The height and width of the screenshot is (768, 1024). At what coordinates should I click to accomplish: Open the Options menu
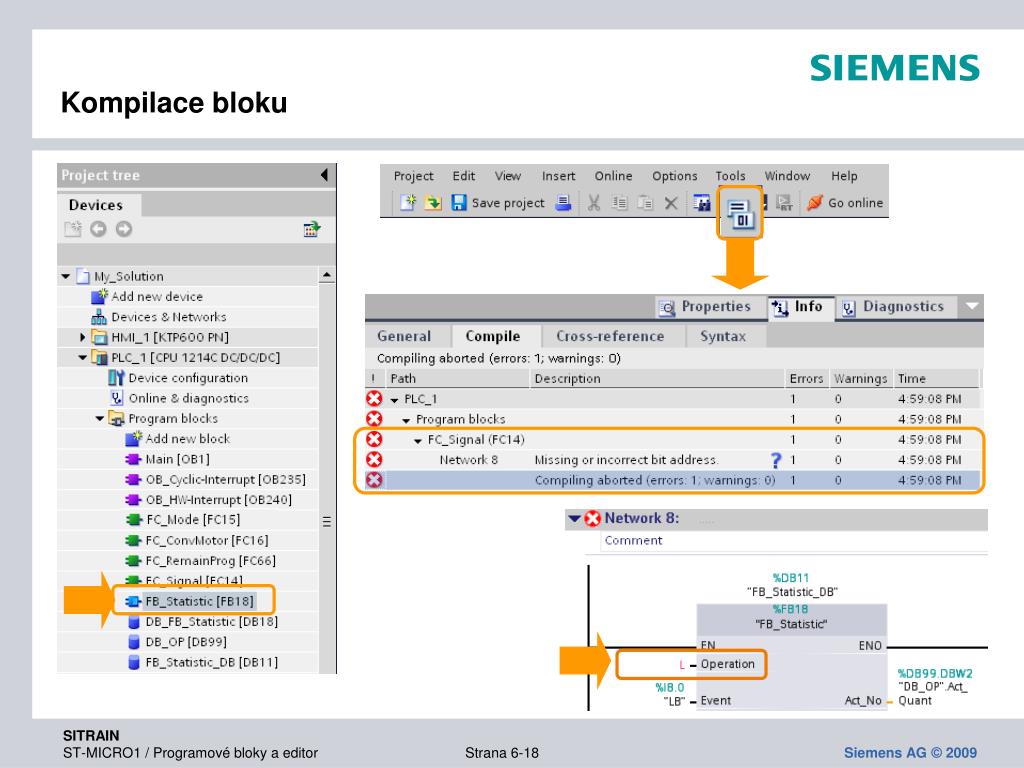click(675, 176)
